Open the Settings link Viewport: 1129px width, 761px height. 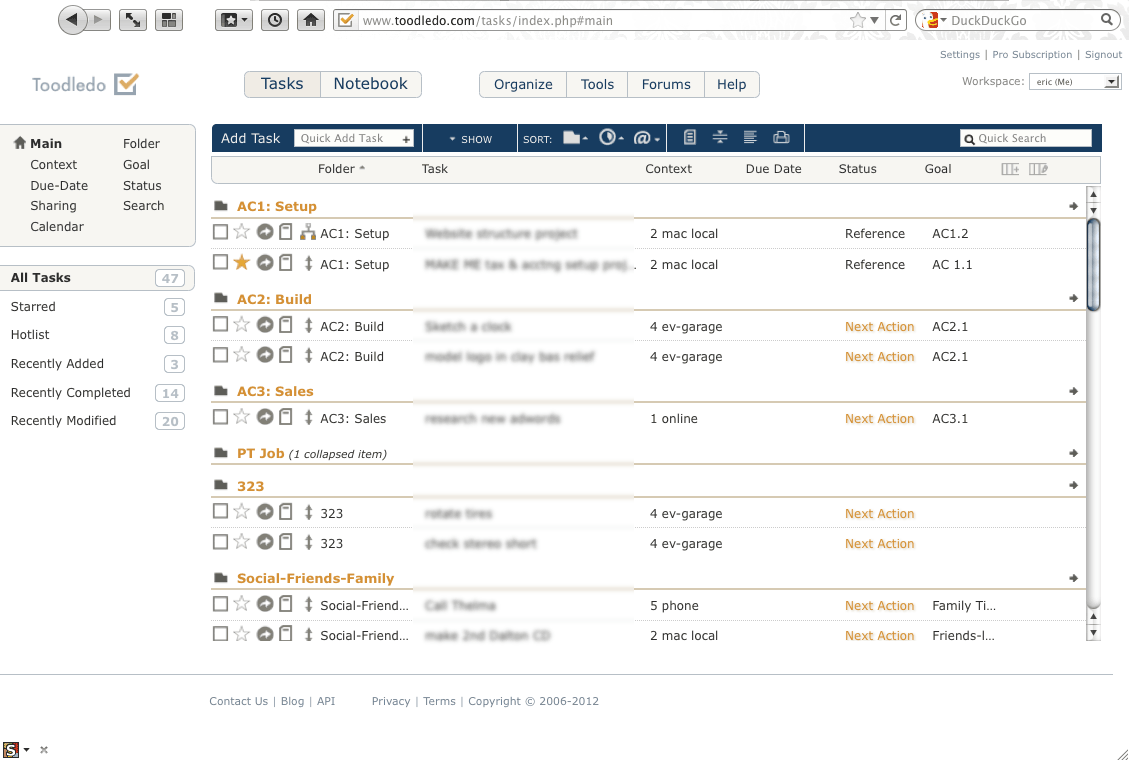960,55
